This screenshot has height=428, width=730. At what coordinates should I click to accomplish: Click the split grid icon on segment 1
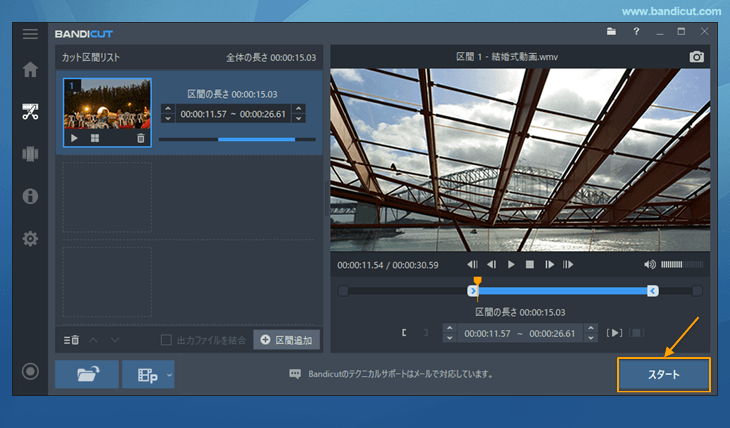click(x=95, y=138)
